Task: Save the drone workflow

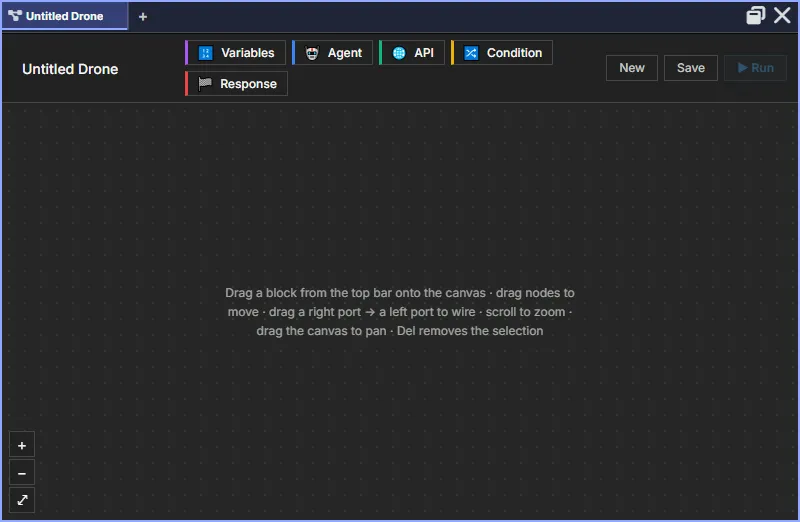Action: pyautogui.click(x=691, y=68)
